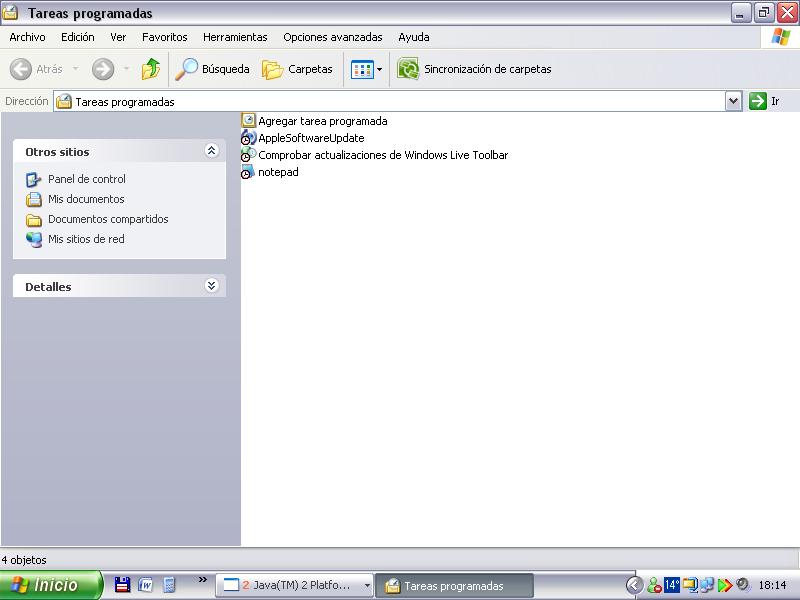Click the Sincronización de carpetas icon
The width and height of the screenshot is (800, 600).
(408, 69)
